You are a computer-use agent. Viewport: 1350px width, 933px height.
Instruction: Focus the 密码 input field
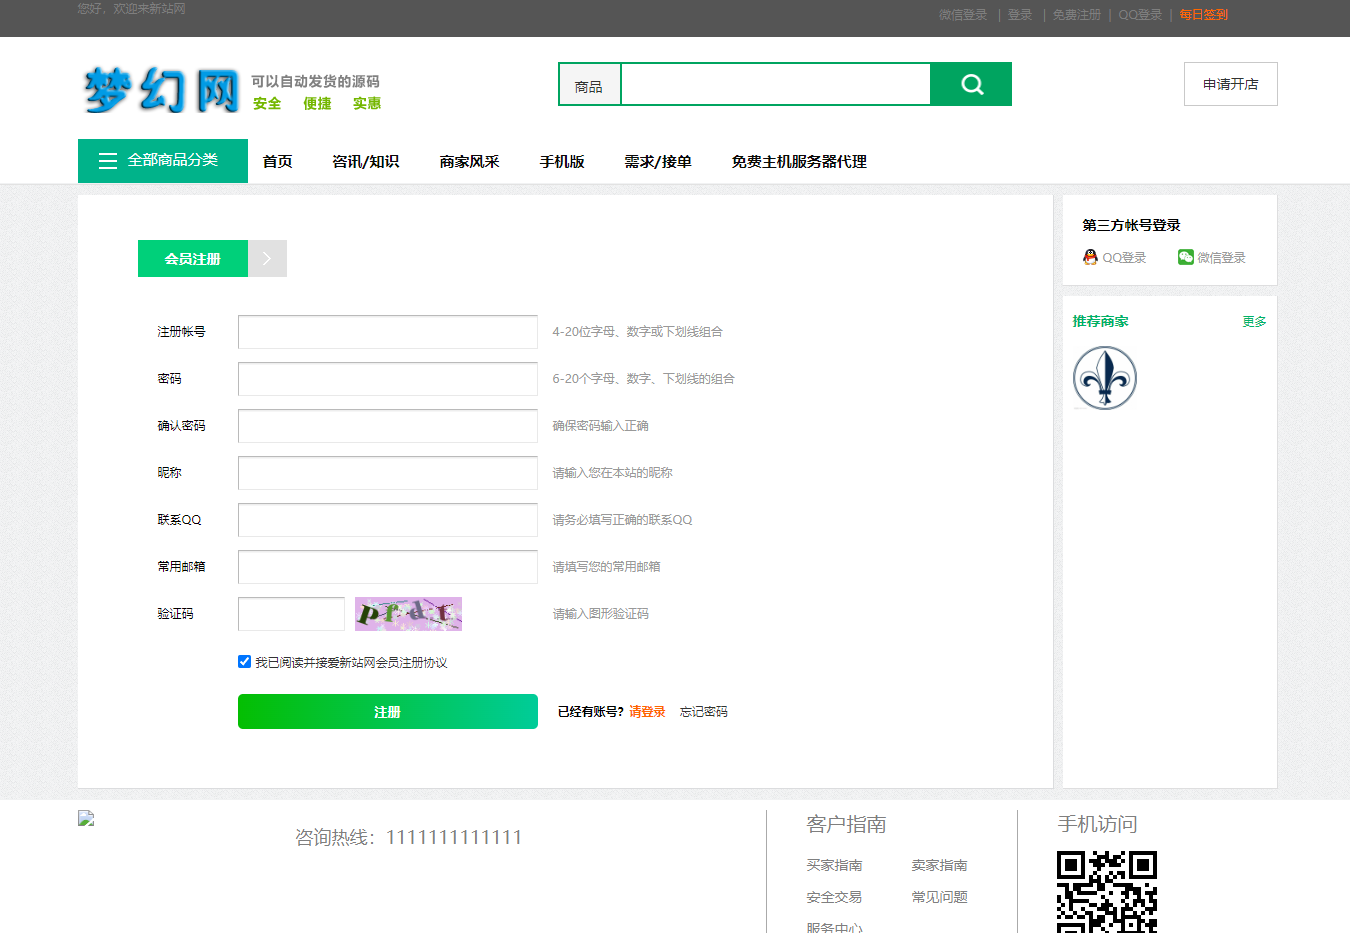tap(388, 379)
